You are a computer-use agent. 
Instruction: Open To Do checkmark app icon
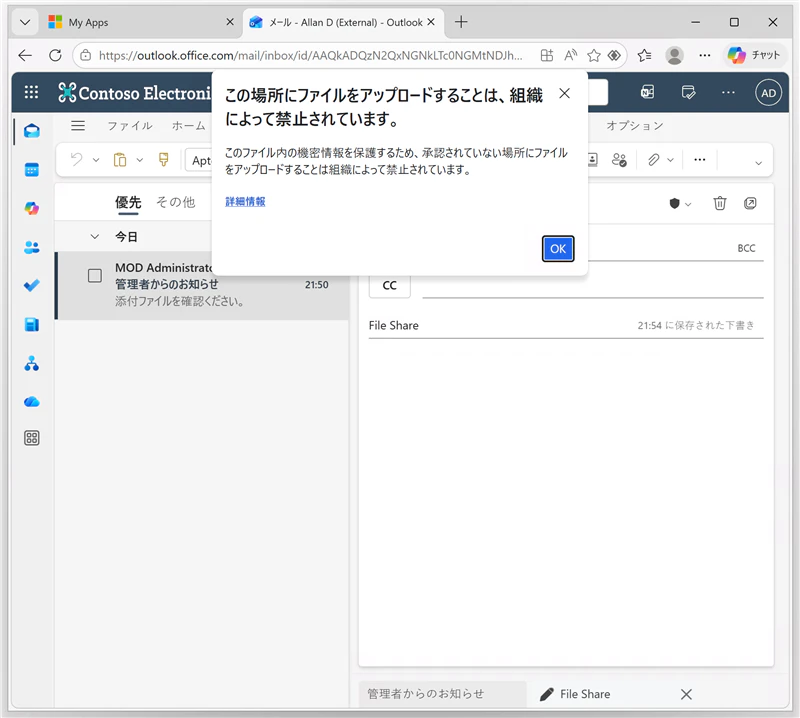pos(32,286)
